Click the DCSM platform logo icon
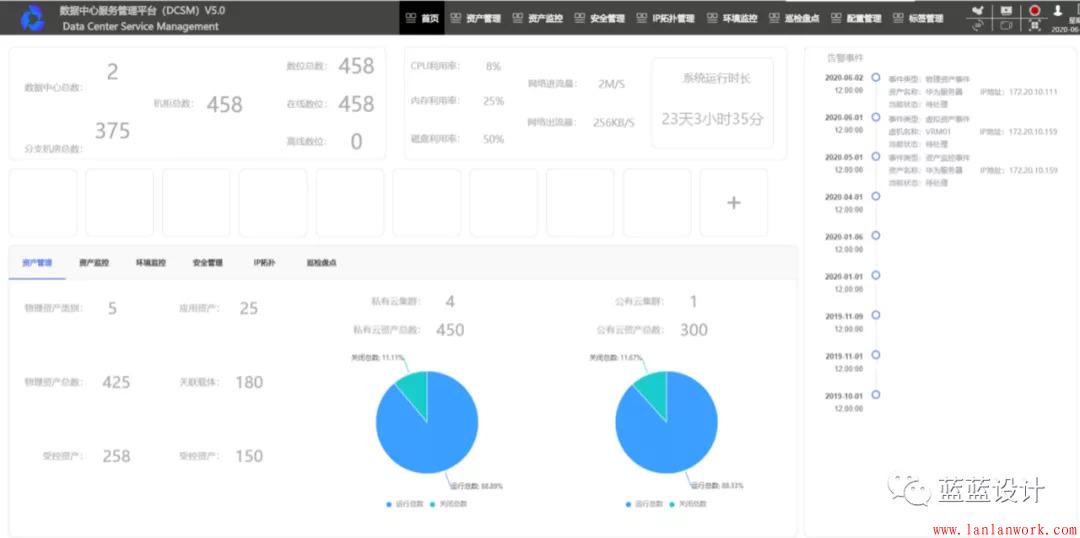 point(32,17)
